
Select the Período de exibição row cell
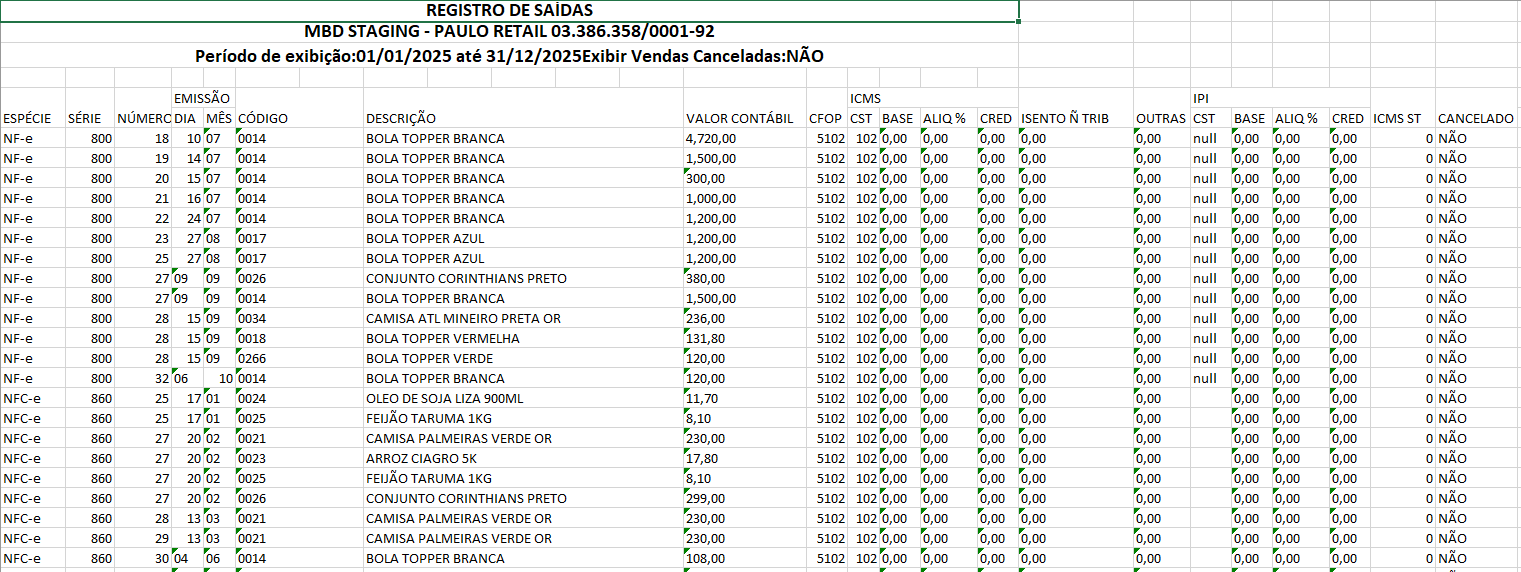(509, 56)
